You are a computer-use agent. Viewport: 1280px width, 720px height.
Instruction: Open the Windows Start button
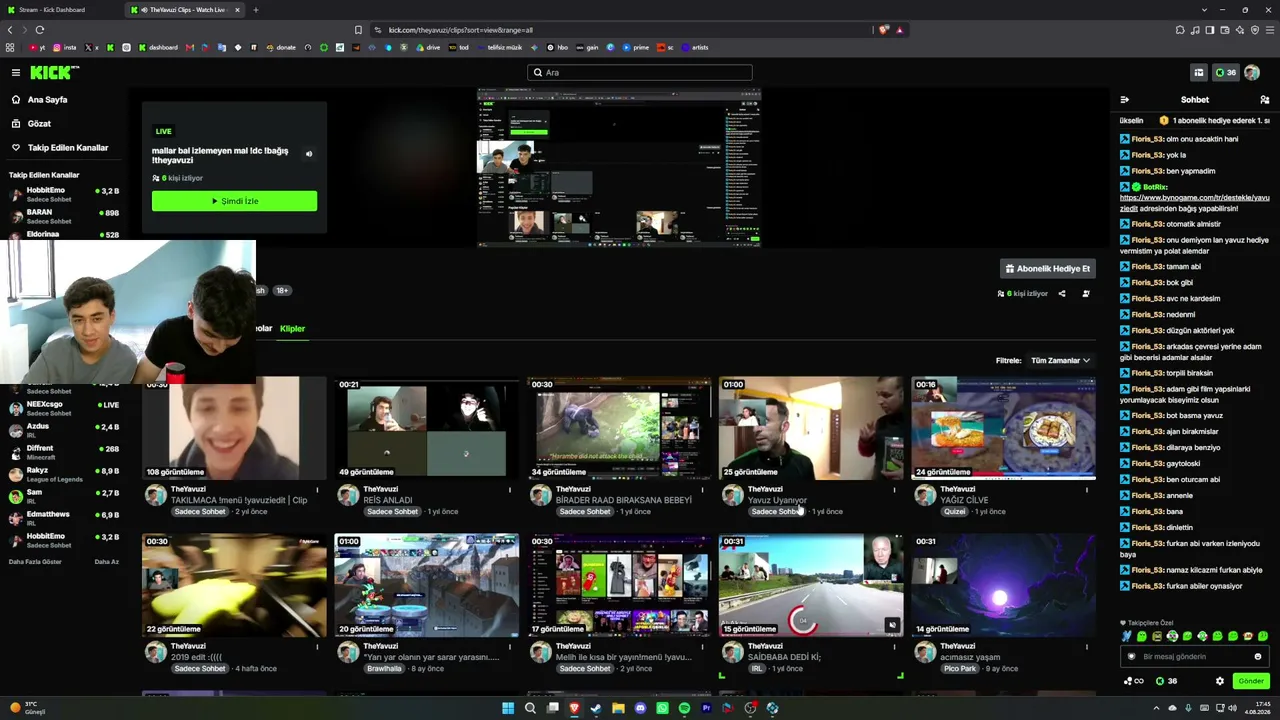click(x=508, y=708)
